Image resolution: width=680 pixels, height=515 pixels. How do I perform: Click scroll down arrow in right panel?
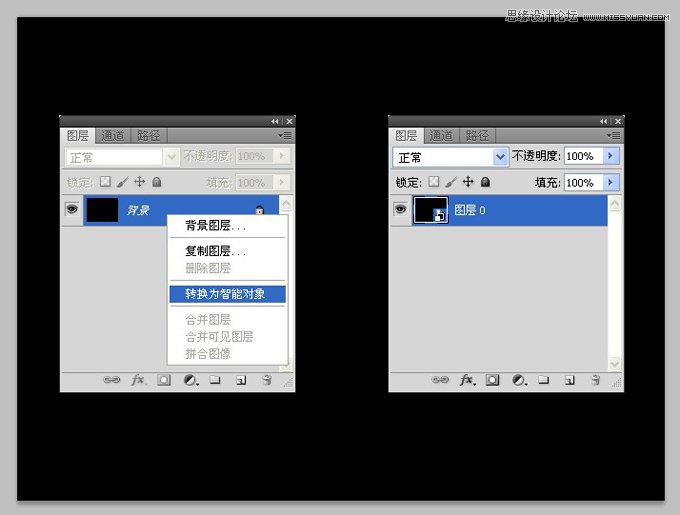tap(615, 363)
